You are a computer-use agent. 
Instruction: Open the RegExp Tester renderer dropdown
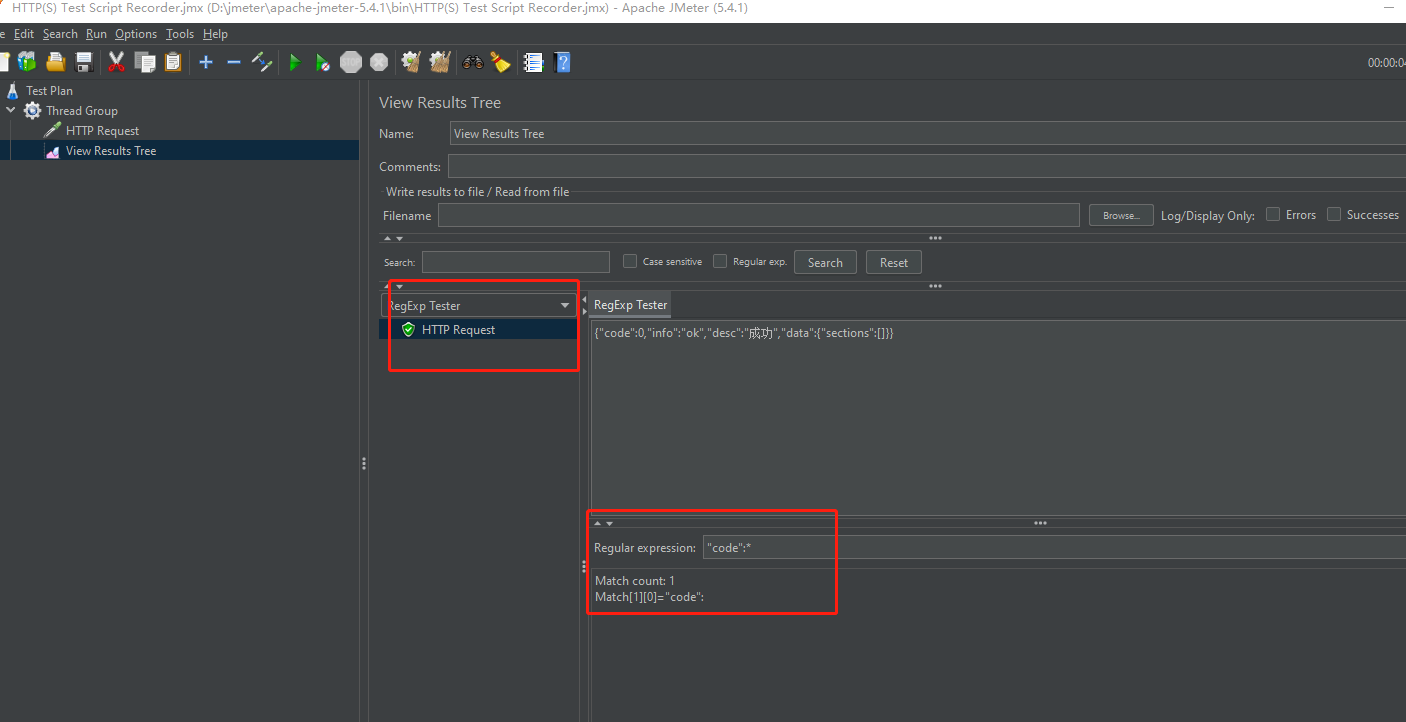click(478, 305)
